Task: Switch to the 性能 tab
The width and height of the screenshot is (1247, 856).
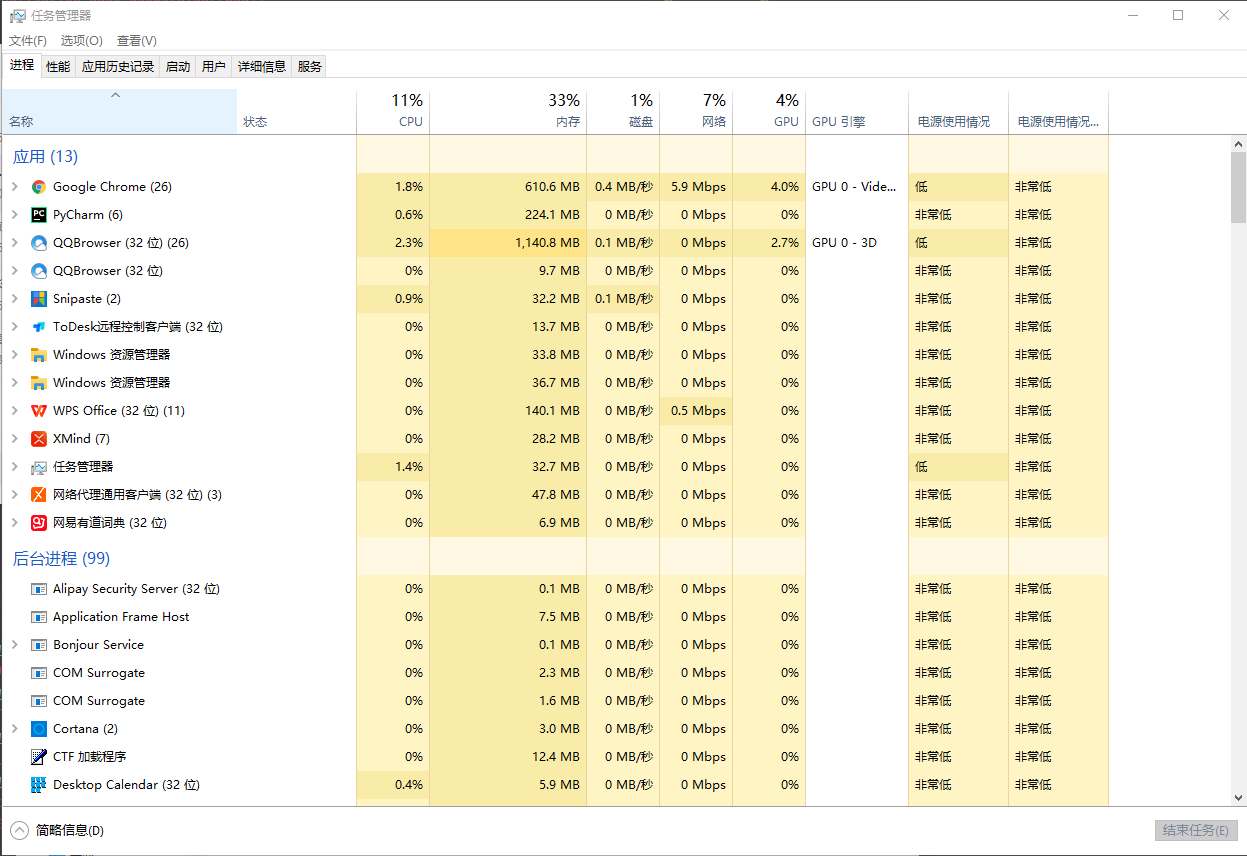Action: click(58, 66)
